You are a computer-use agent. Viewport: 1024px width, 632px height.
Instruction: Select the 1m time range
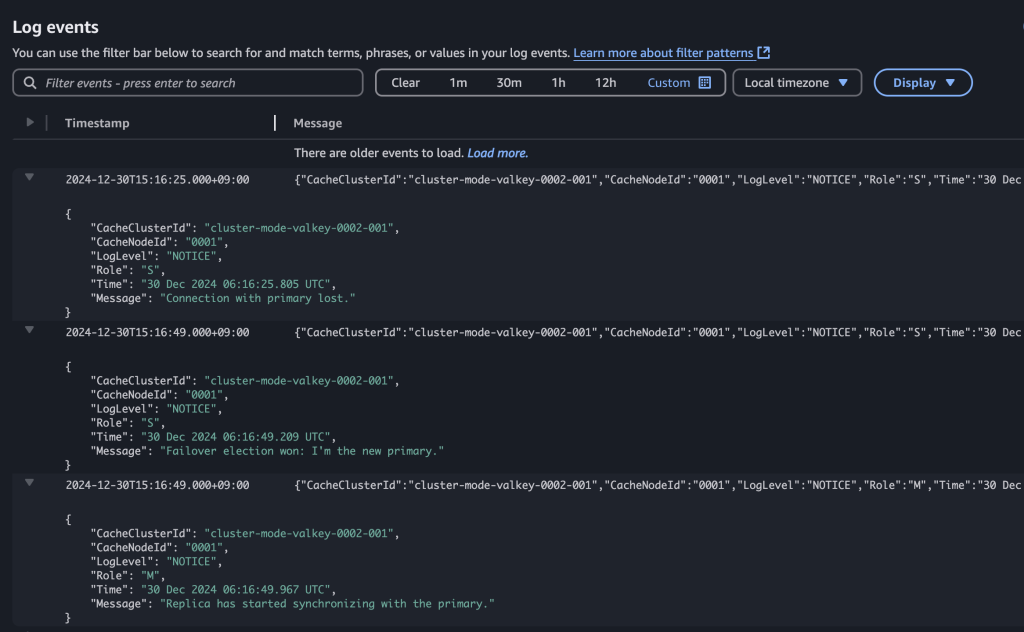(458, 83)
